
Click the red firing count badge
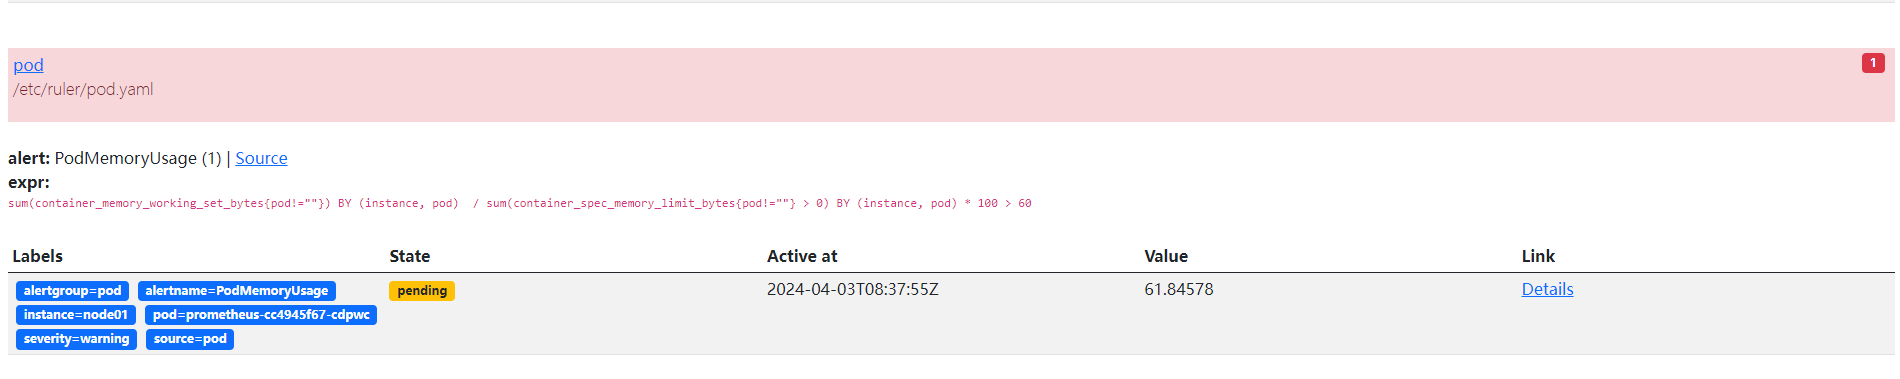coord(1873,63)
